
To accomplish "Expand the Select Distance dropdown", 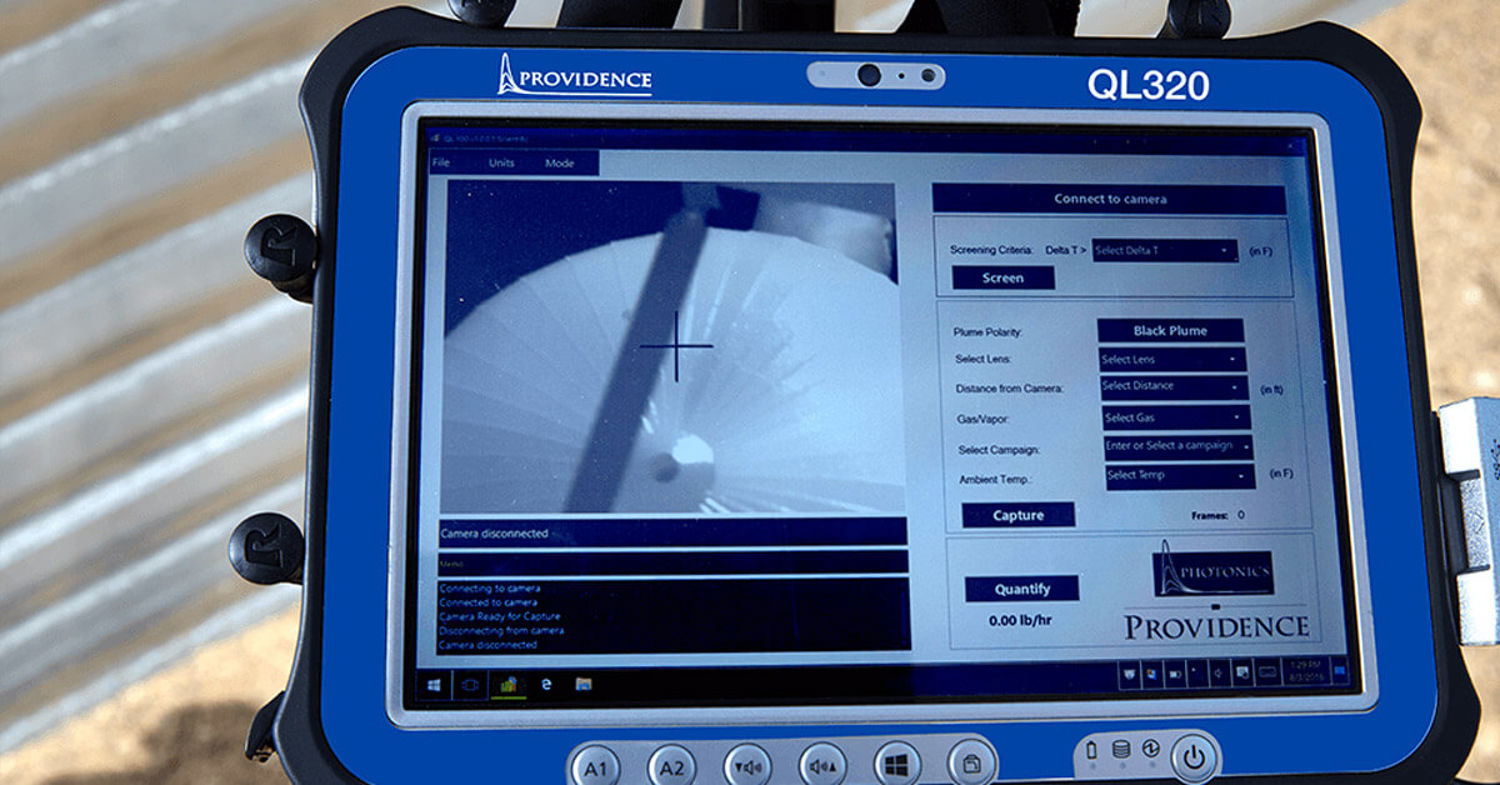I will [1174, 387].
